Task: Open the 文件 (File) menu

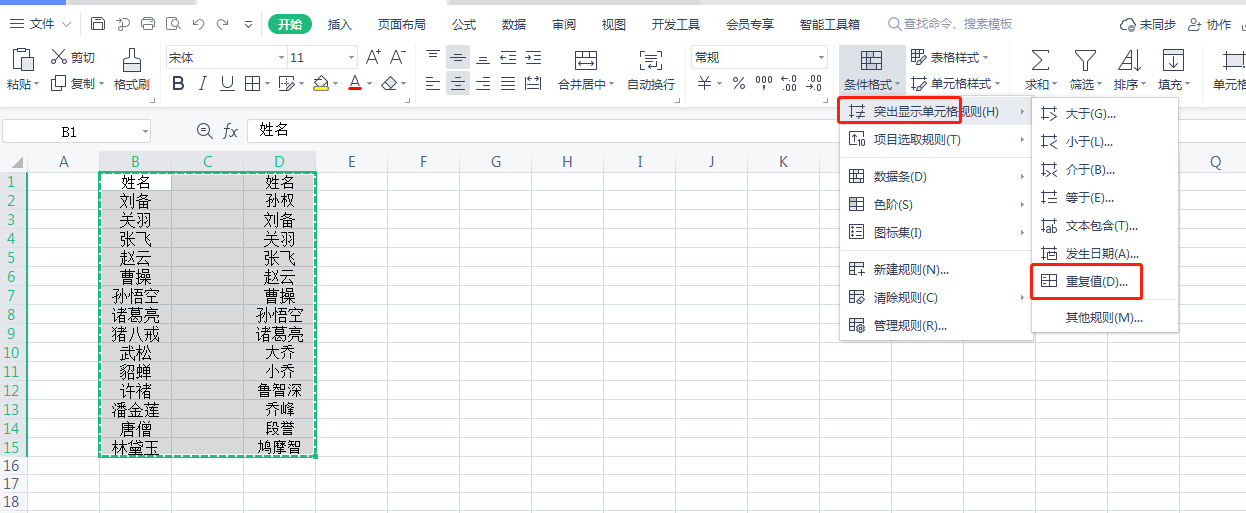Action: (39, 23)
